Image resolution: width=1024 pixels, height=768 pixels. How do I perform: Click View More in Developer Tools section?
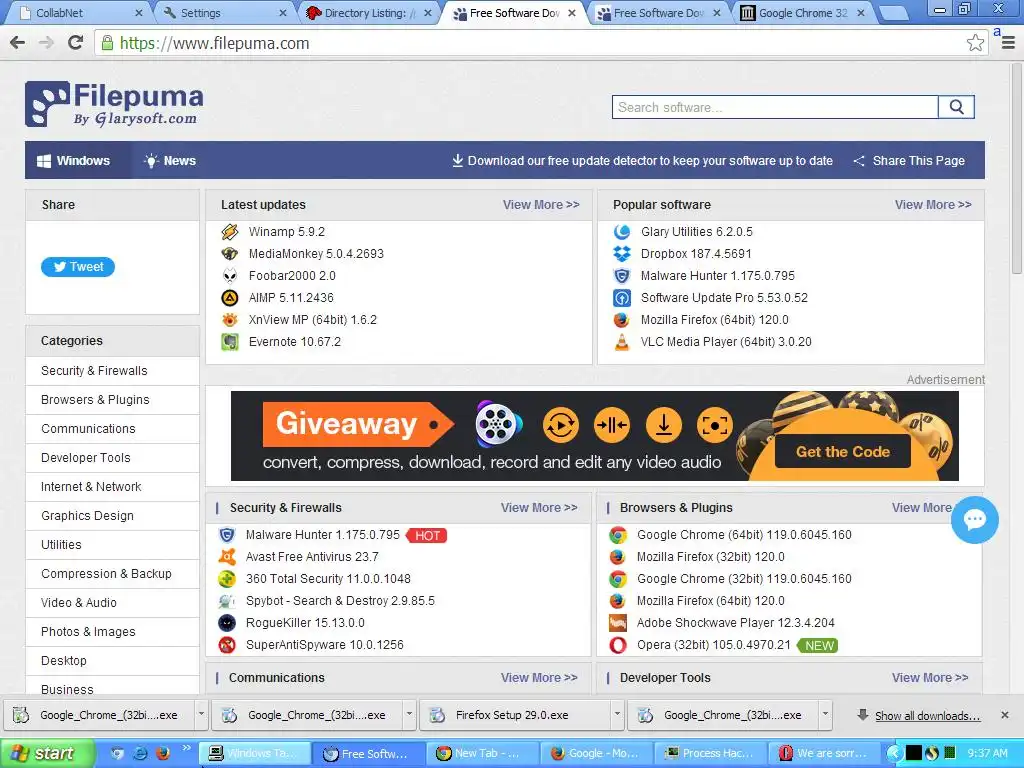click(930, 677)
